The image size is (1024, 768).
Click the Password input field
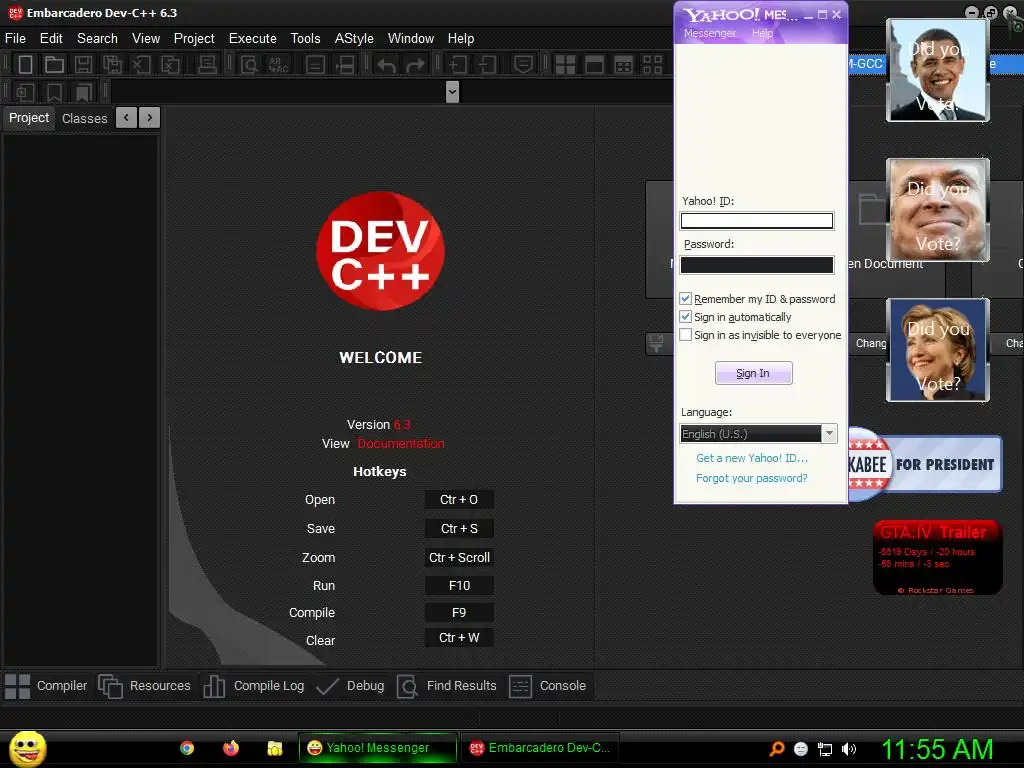click(757, 264)
